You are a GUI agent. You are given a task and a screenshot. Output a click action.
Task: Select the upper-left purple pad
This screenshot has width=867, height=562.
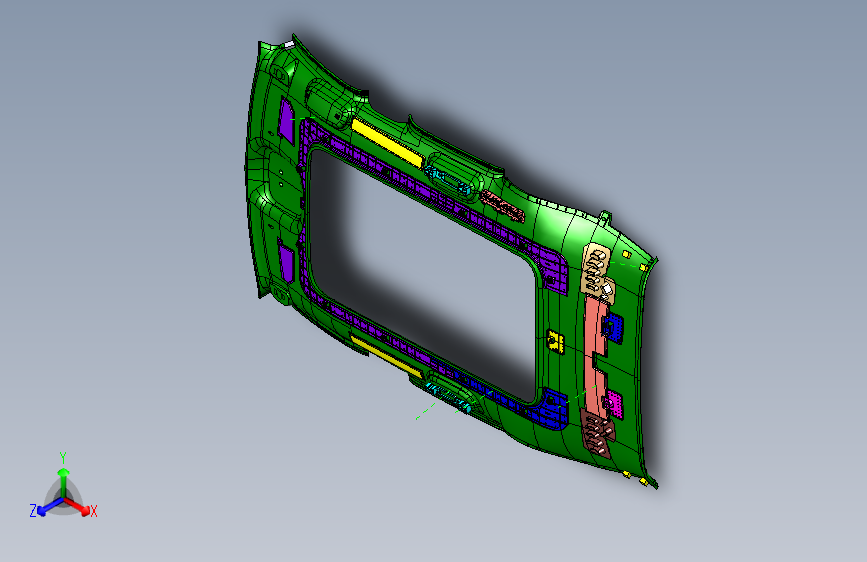[286, 119]
